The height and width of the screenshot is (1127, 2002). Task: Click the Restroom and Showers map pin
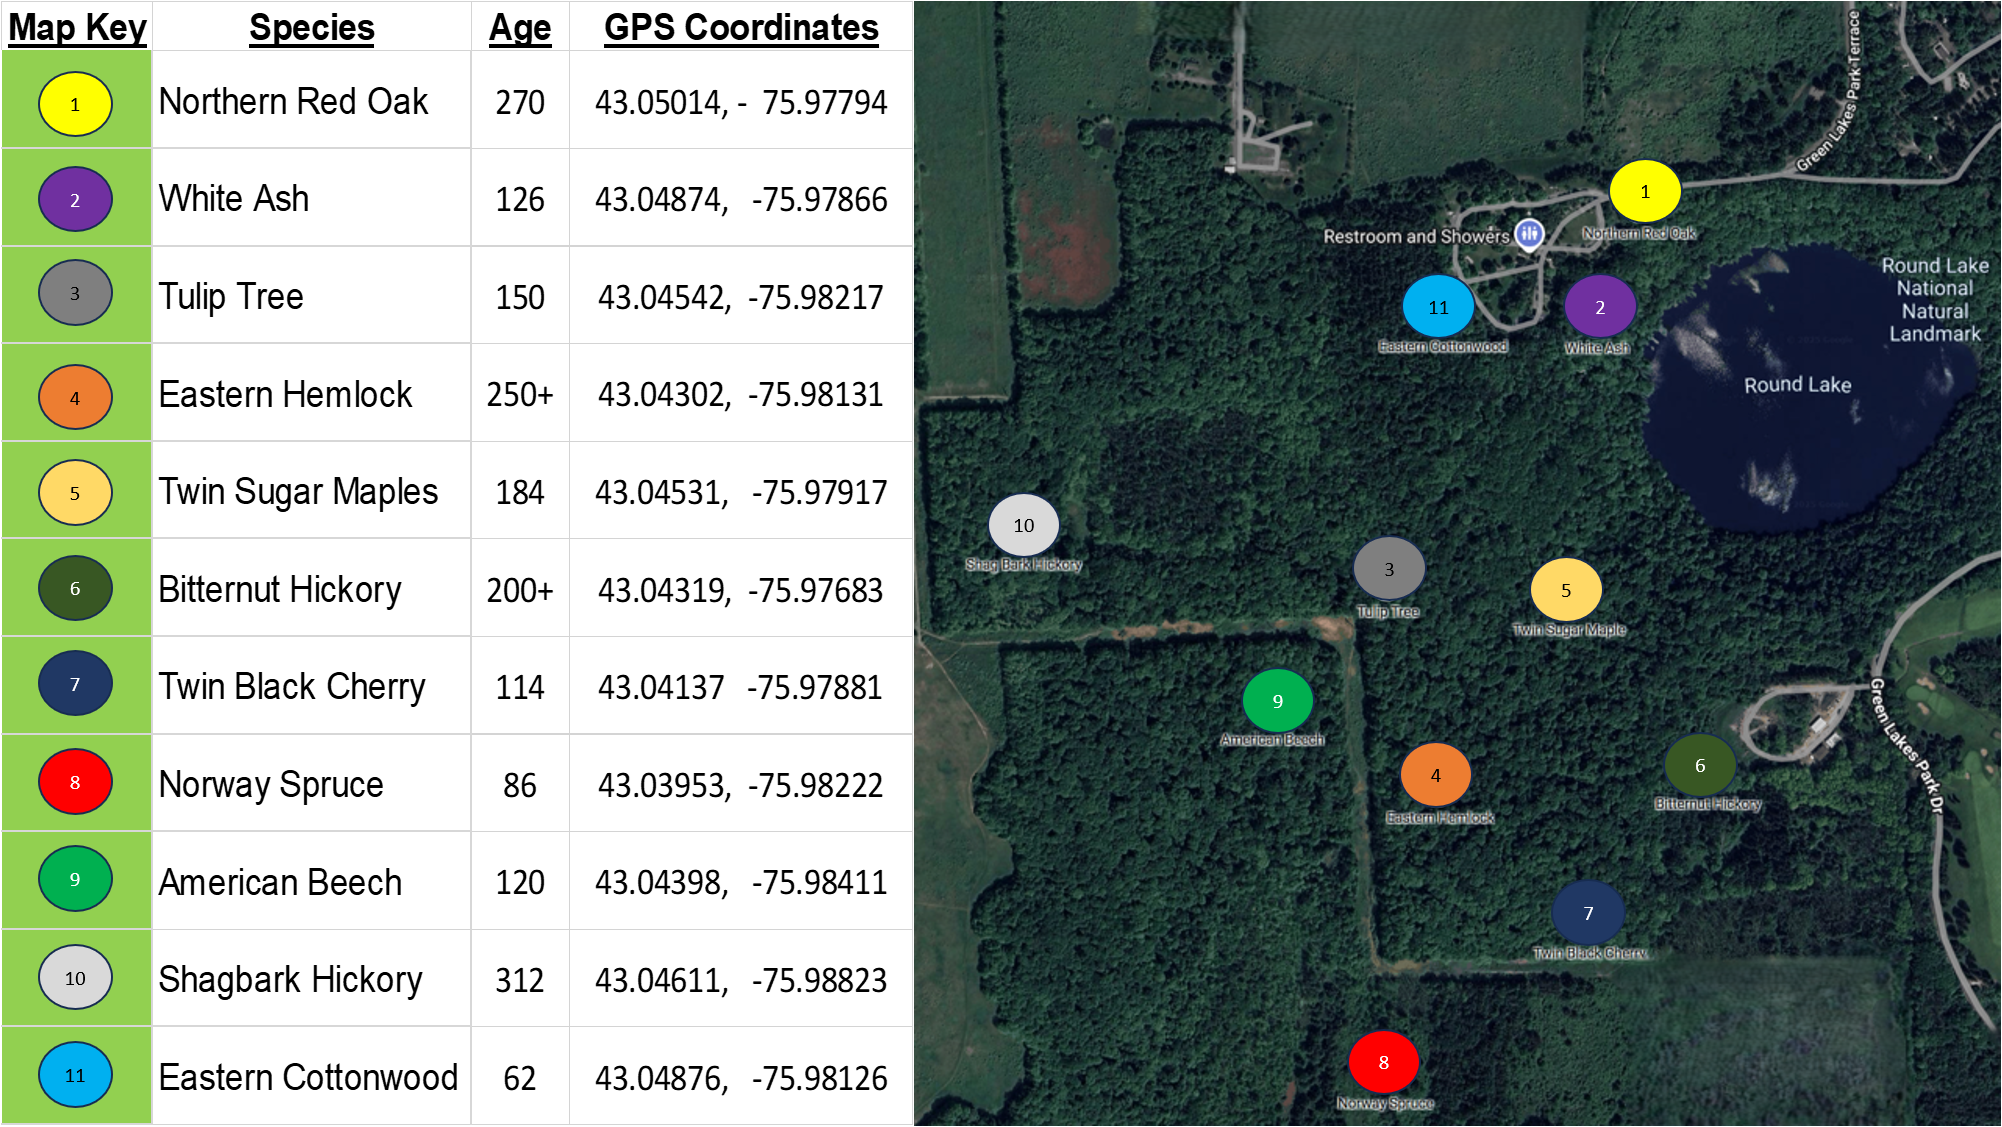click(x=1528, y=234)
